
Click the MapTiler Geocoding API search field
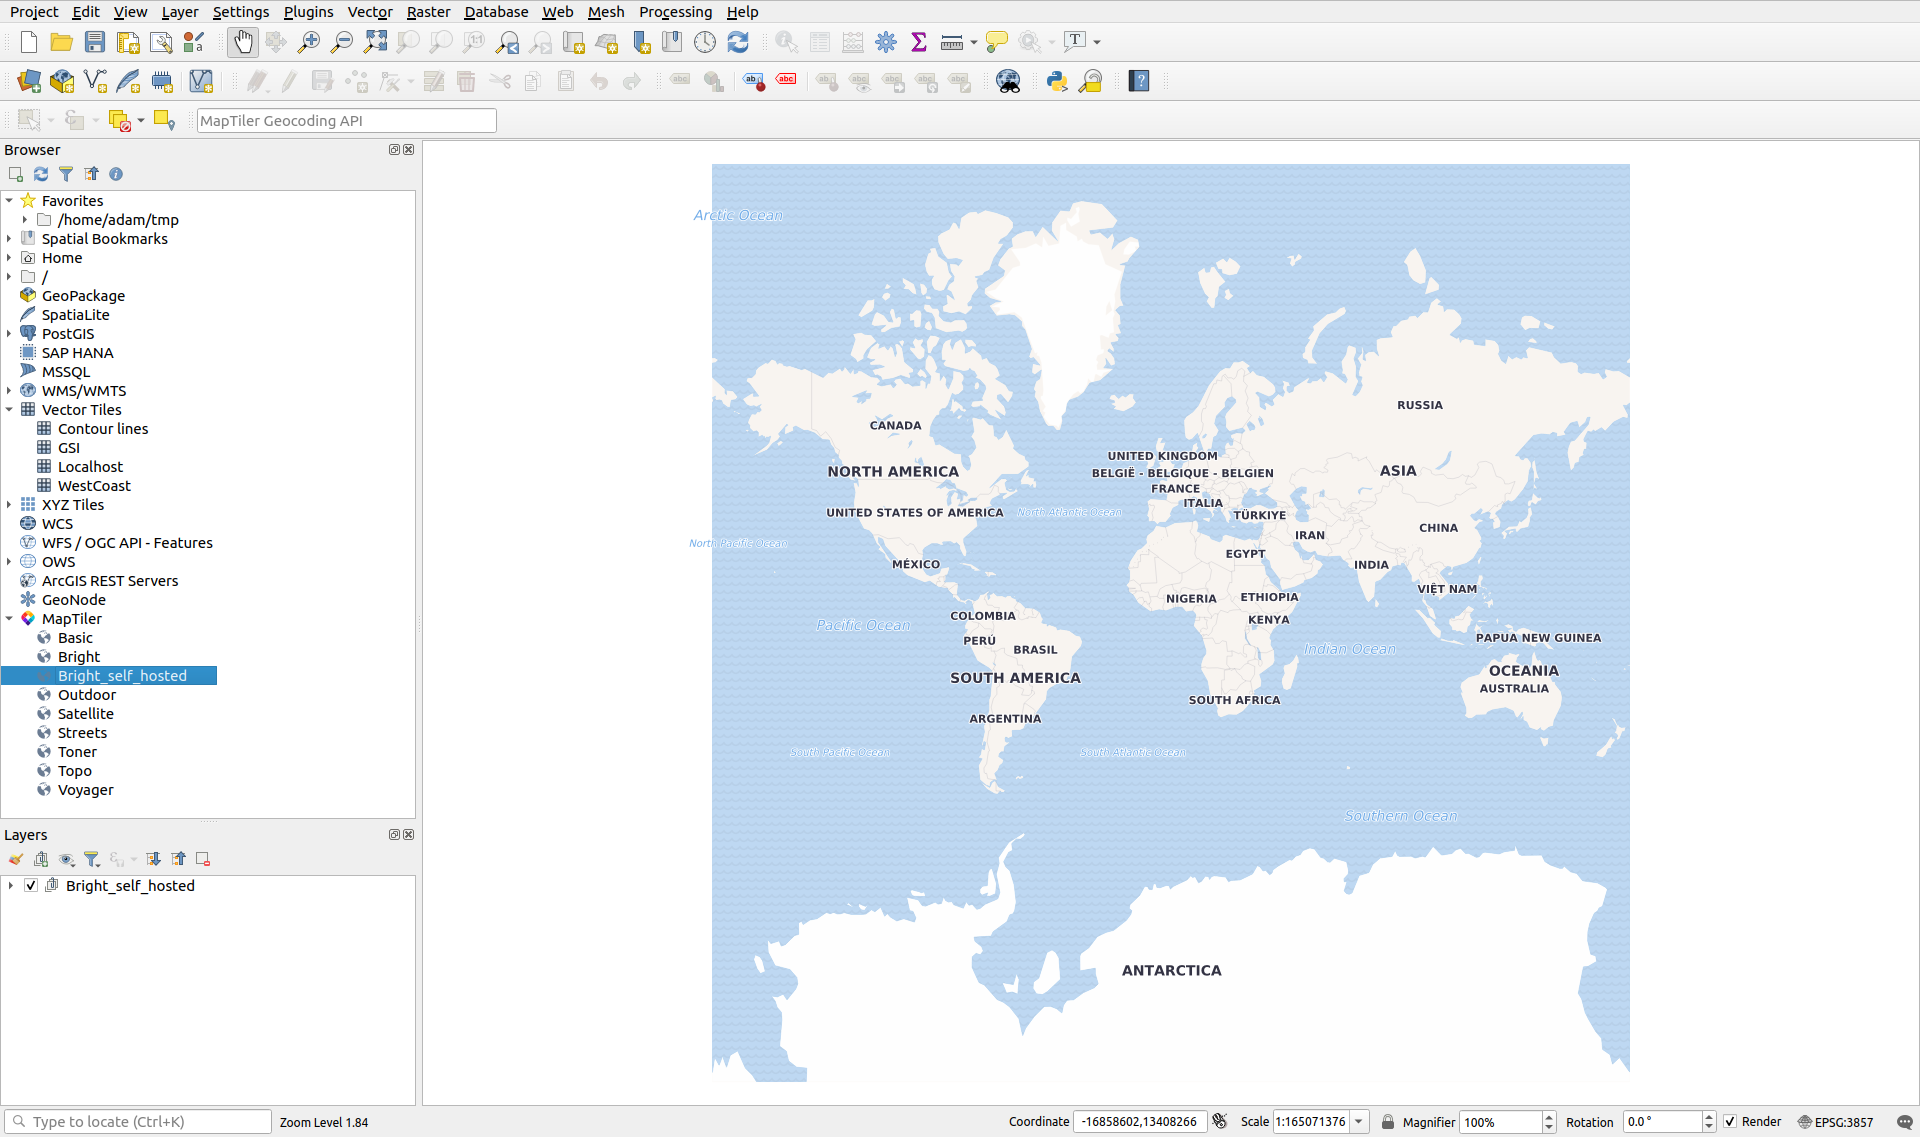[x=346, y=121]
